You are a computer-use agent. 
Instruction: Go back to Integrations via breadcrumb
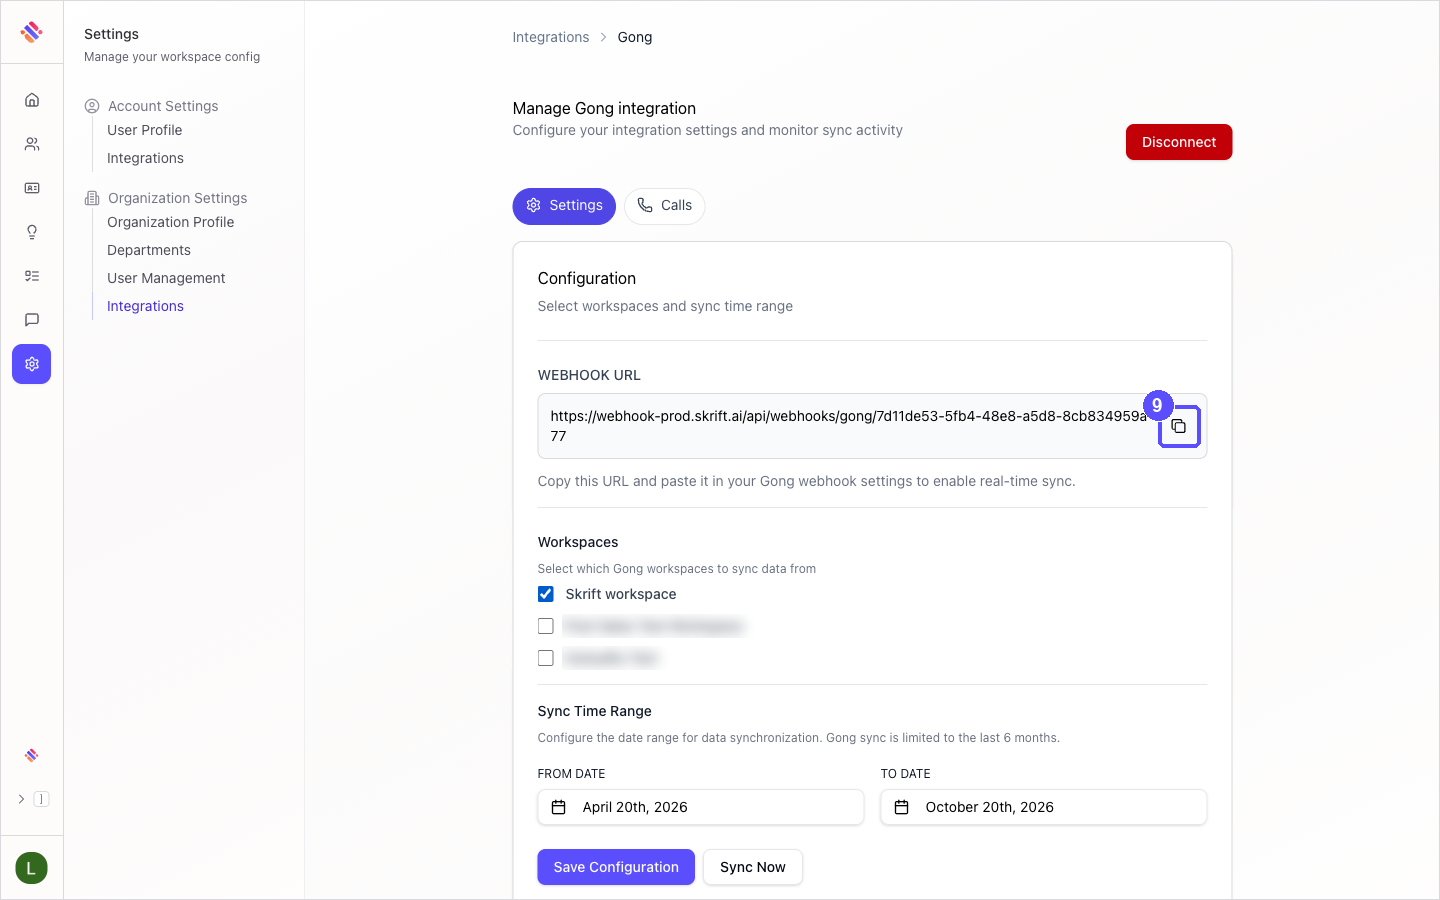pyautogui.click(x=551, y=37)
